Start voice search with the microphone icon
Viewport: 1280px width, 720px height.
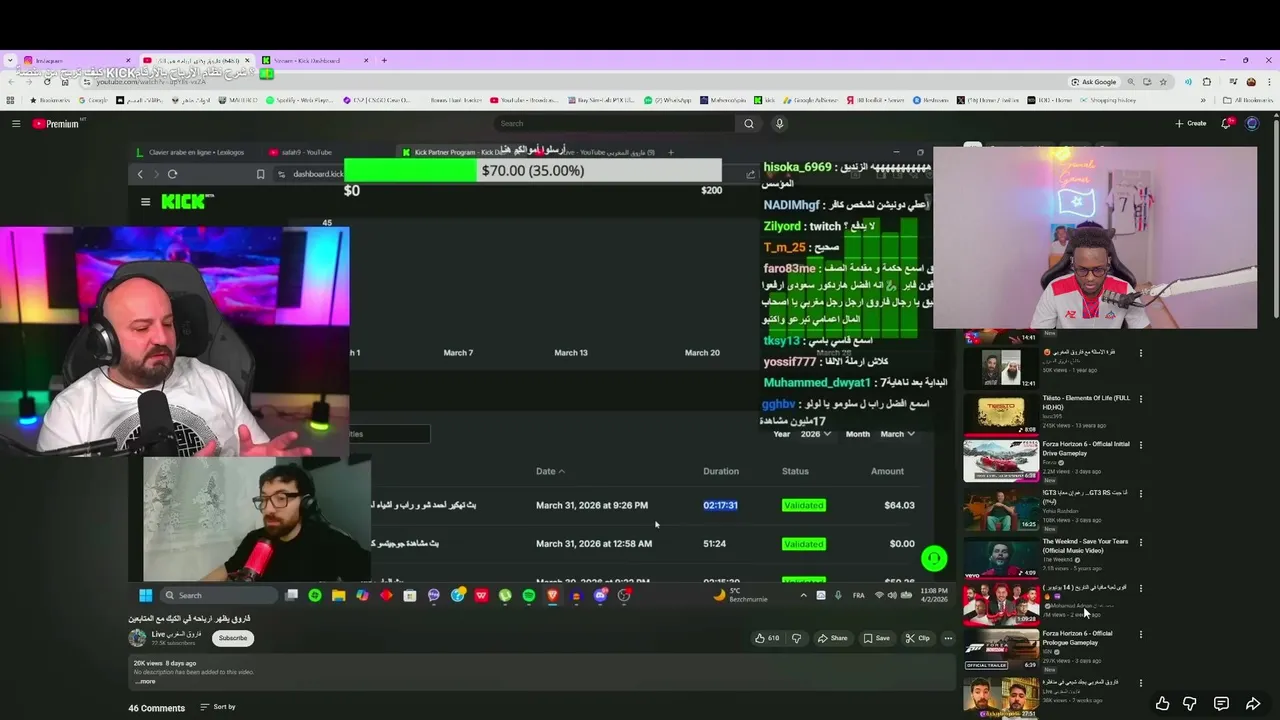click(x=779, y=124)
